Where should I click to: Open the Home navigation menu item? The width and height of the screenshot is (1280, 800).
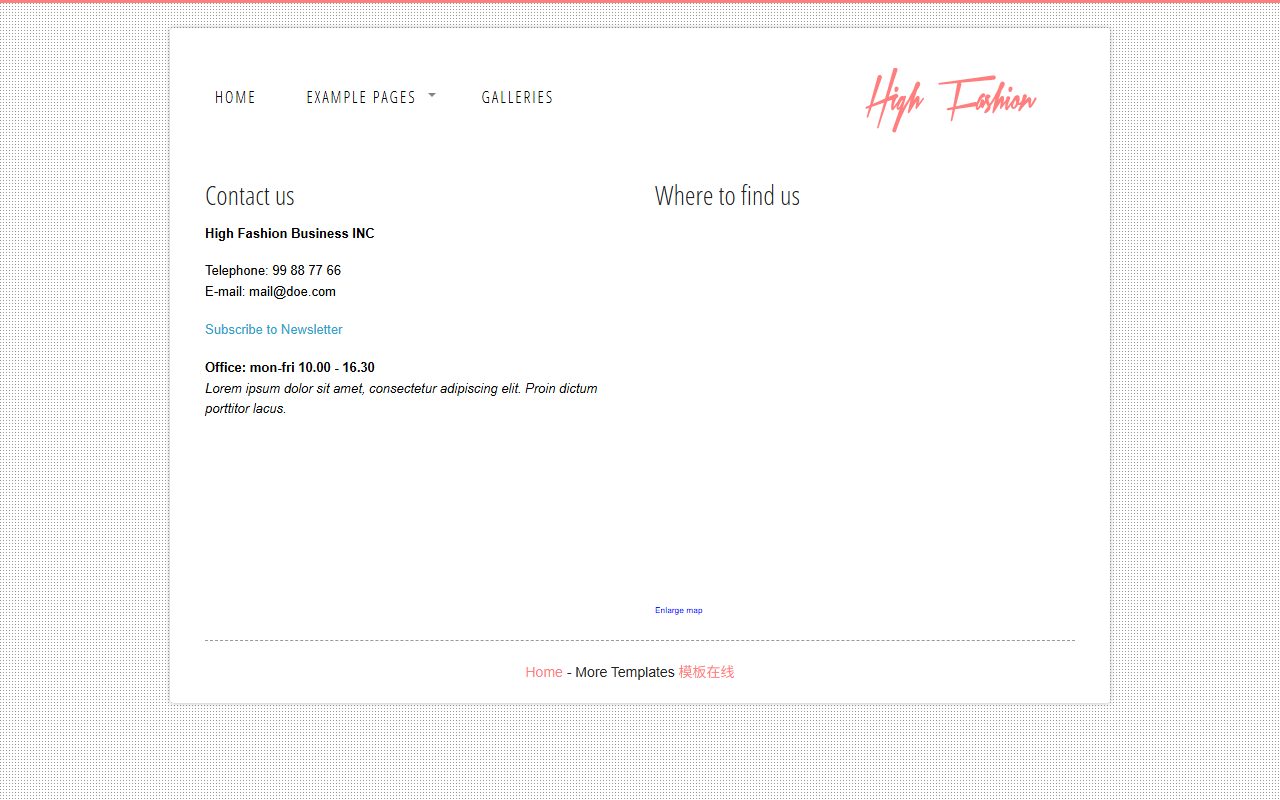coord(235,97)
